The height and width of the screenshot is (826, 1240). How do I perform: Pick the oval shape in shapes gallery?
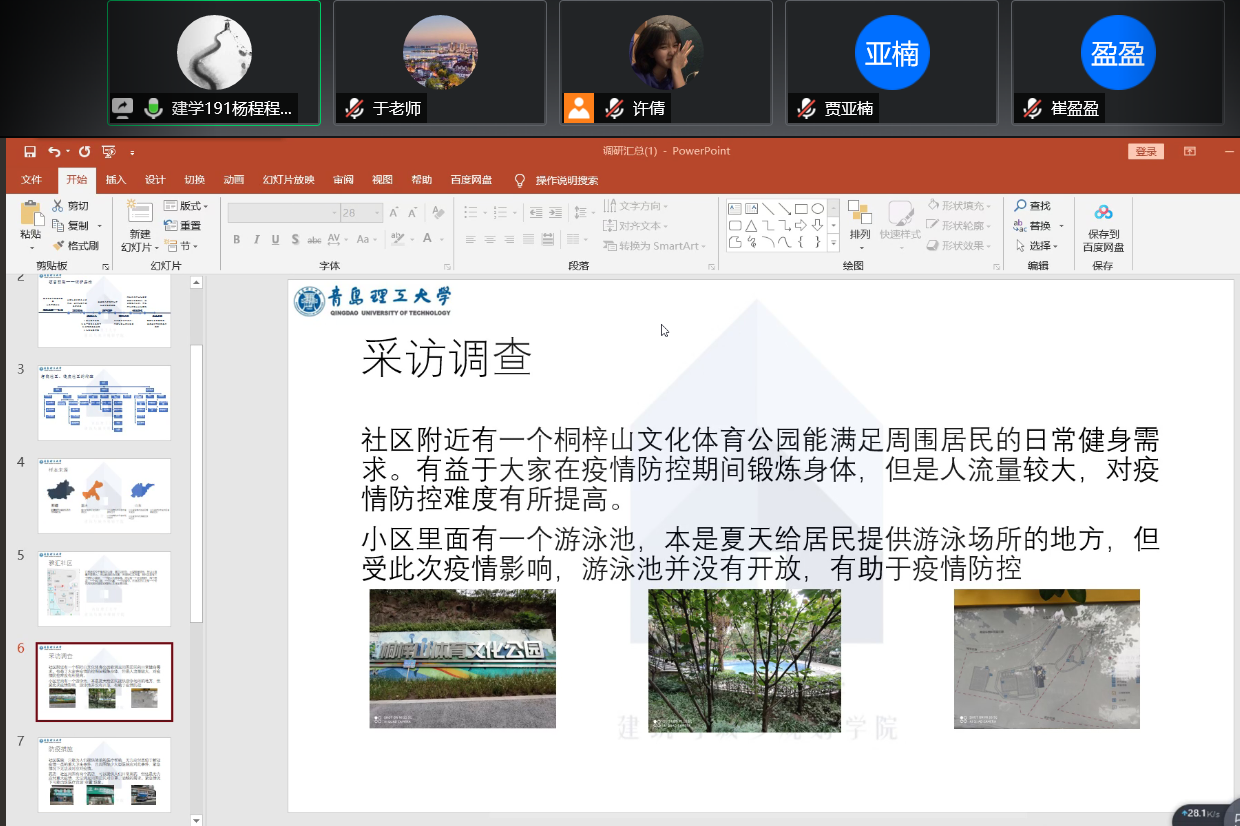pyautogui.click(x=817, y=208)
